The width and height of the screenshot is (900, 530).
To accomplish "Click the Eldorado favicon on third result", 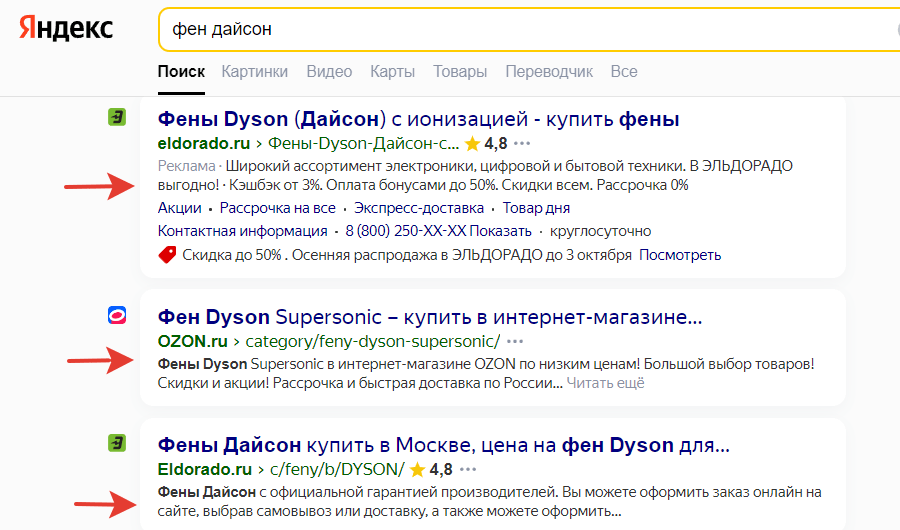I will [117, 443].
